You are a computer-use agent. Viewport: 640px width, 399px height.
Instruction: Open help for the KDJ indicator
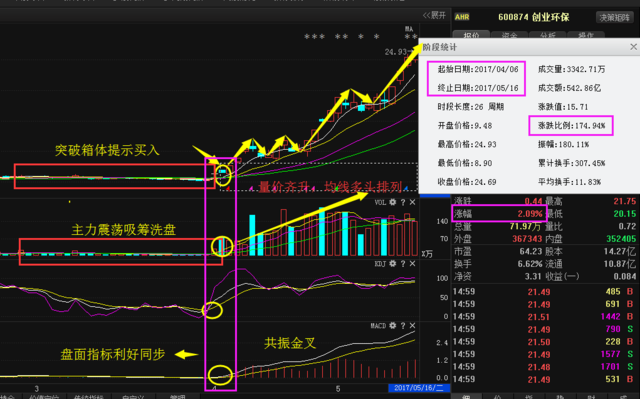click(x=403, y=264)
